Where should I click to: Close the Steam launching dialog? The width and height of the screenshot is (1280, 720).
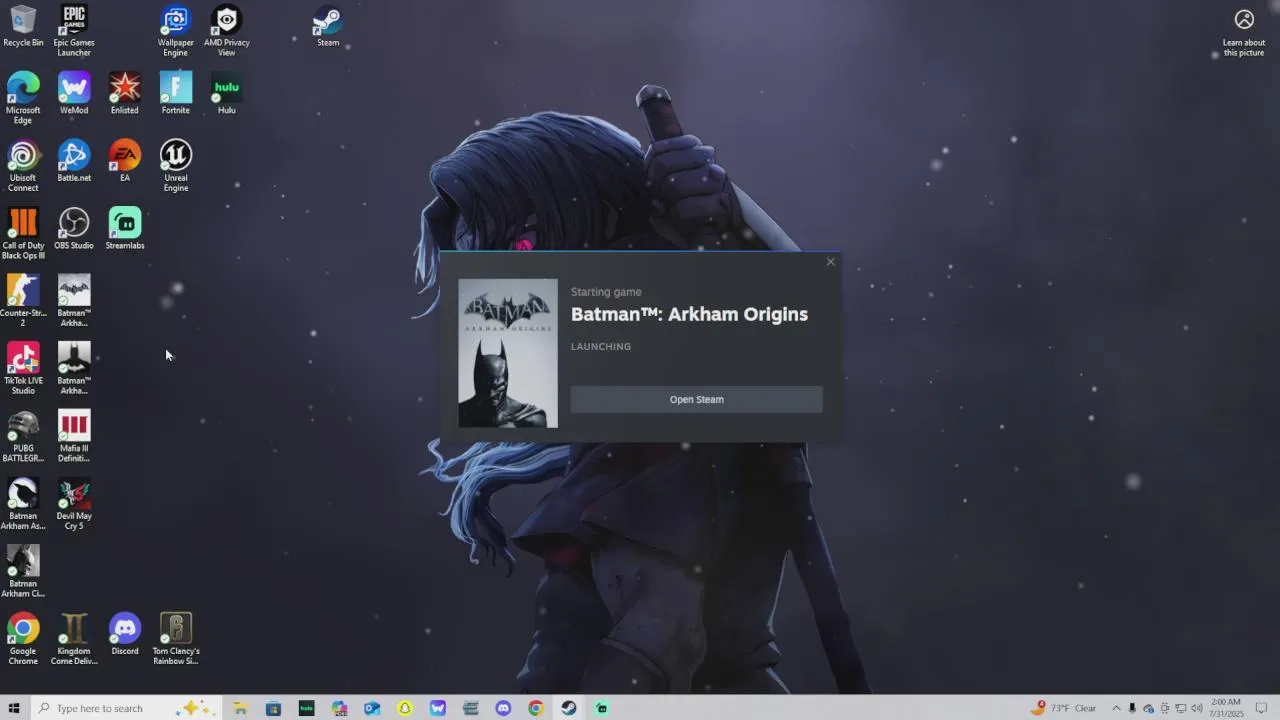[830, 262]
